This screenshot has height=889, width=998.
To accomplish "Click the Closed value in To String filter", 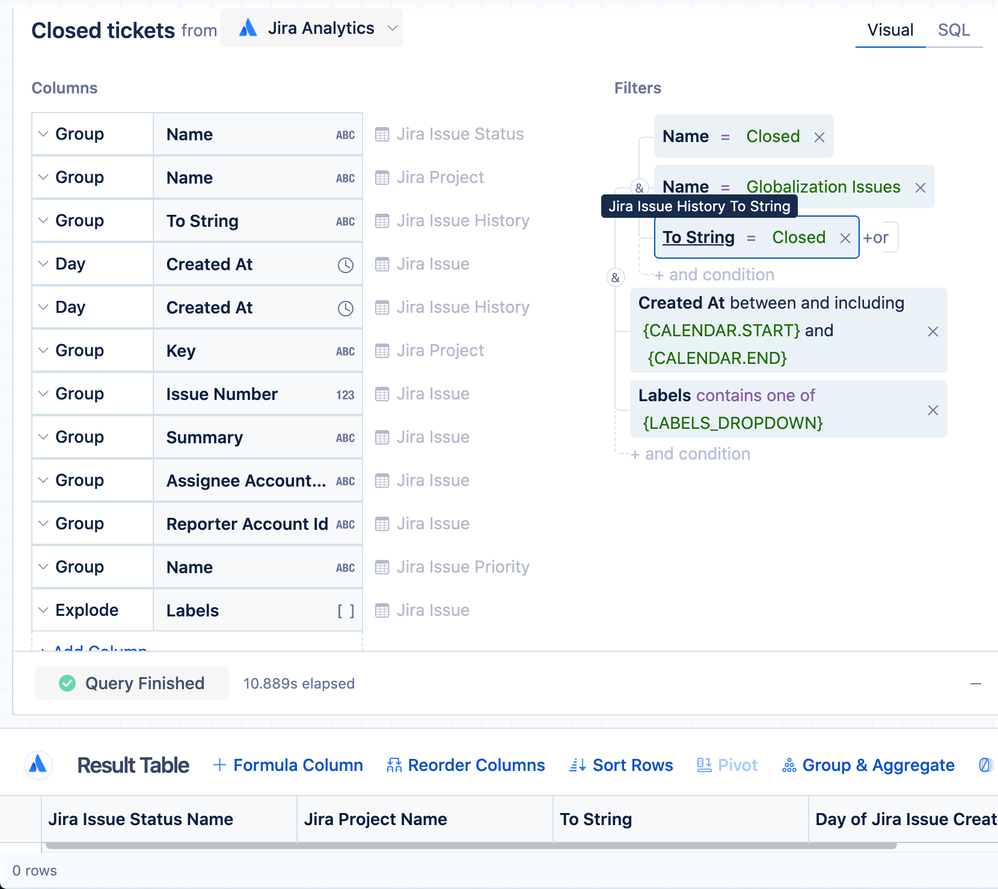I will point(799,237).
